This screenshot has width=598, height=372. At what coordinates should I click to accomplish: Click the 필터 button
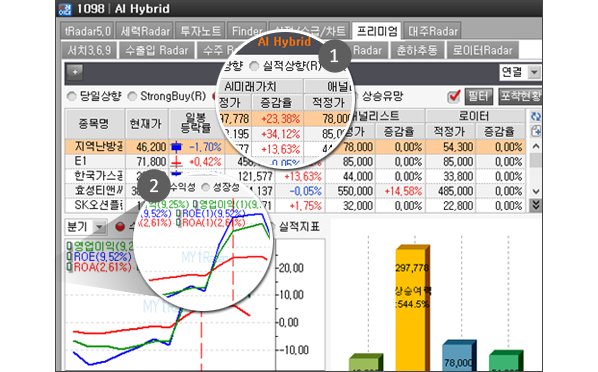pos(479,97)
